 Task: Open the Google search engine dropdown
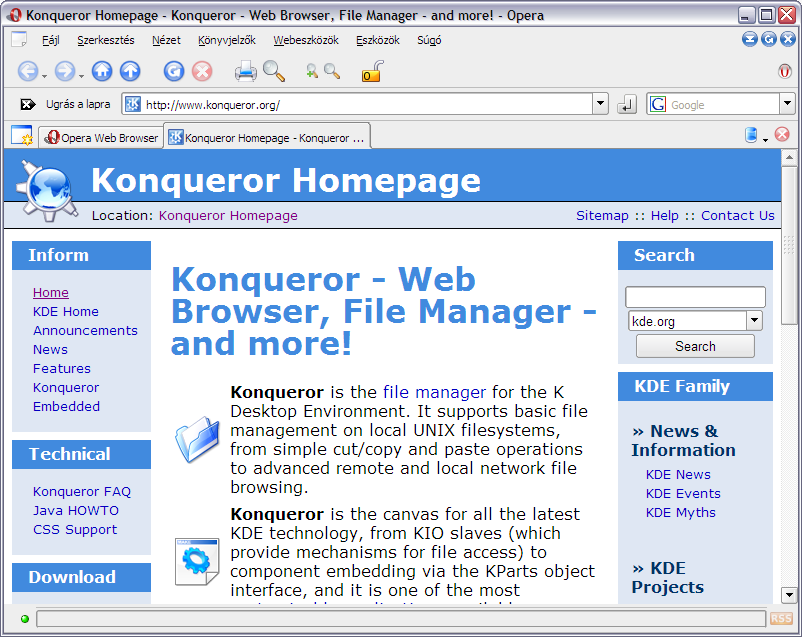787,104
